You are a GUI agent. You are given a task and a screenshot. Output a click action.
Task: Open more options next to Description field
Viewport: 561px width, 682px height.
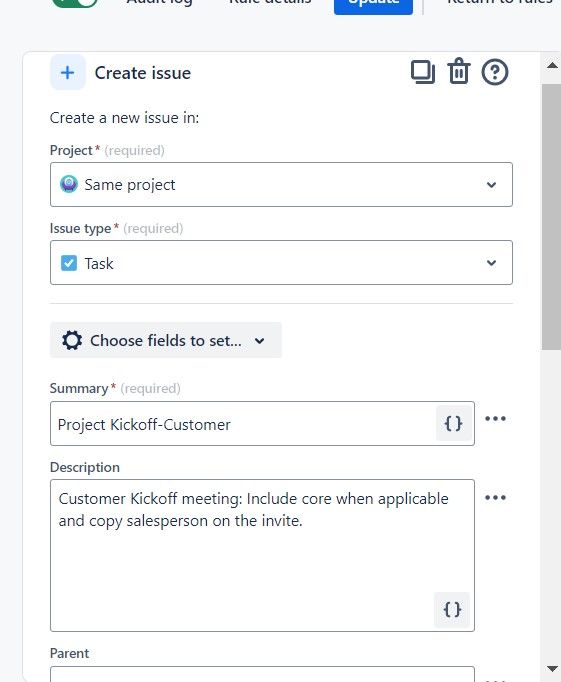[495, 497]
